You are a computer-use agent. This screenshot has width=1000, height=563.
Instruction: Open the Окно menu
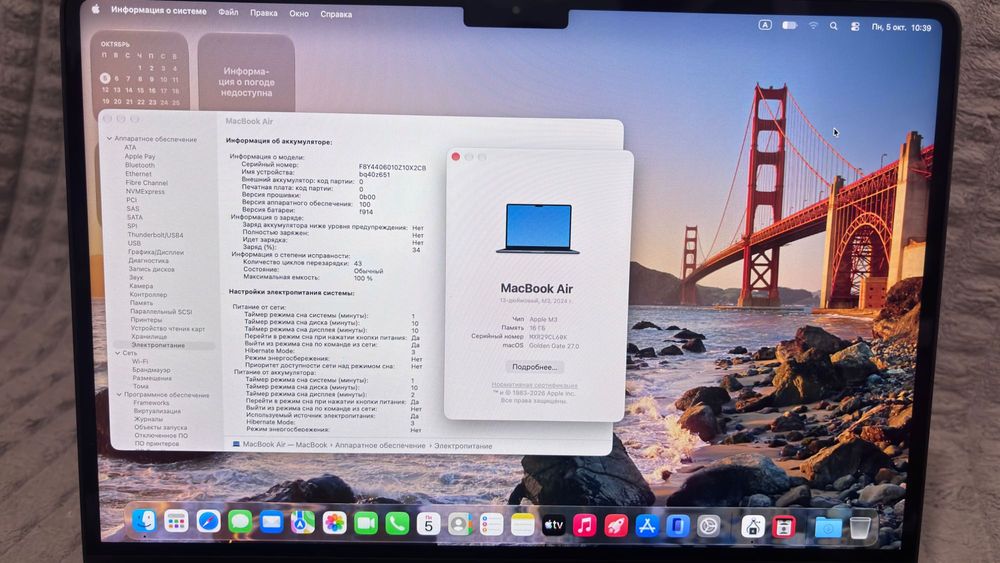(298, 13)
